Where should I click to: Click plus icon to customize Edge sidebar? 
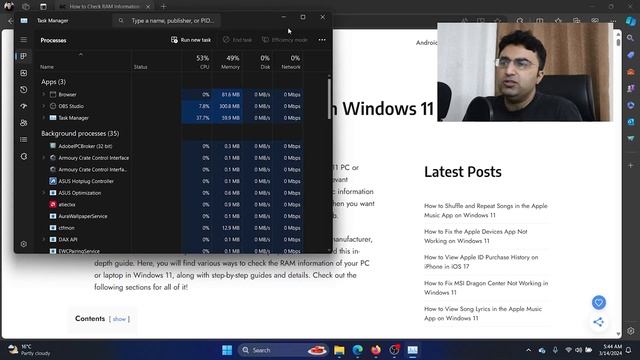(631, 165)
